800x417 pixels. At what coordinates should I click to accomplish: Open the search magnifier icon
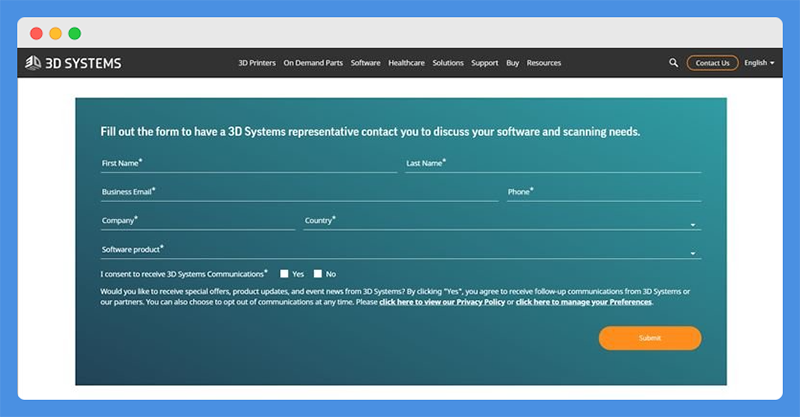(673, 63)
